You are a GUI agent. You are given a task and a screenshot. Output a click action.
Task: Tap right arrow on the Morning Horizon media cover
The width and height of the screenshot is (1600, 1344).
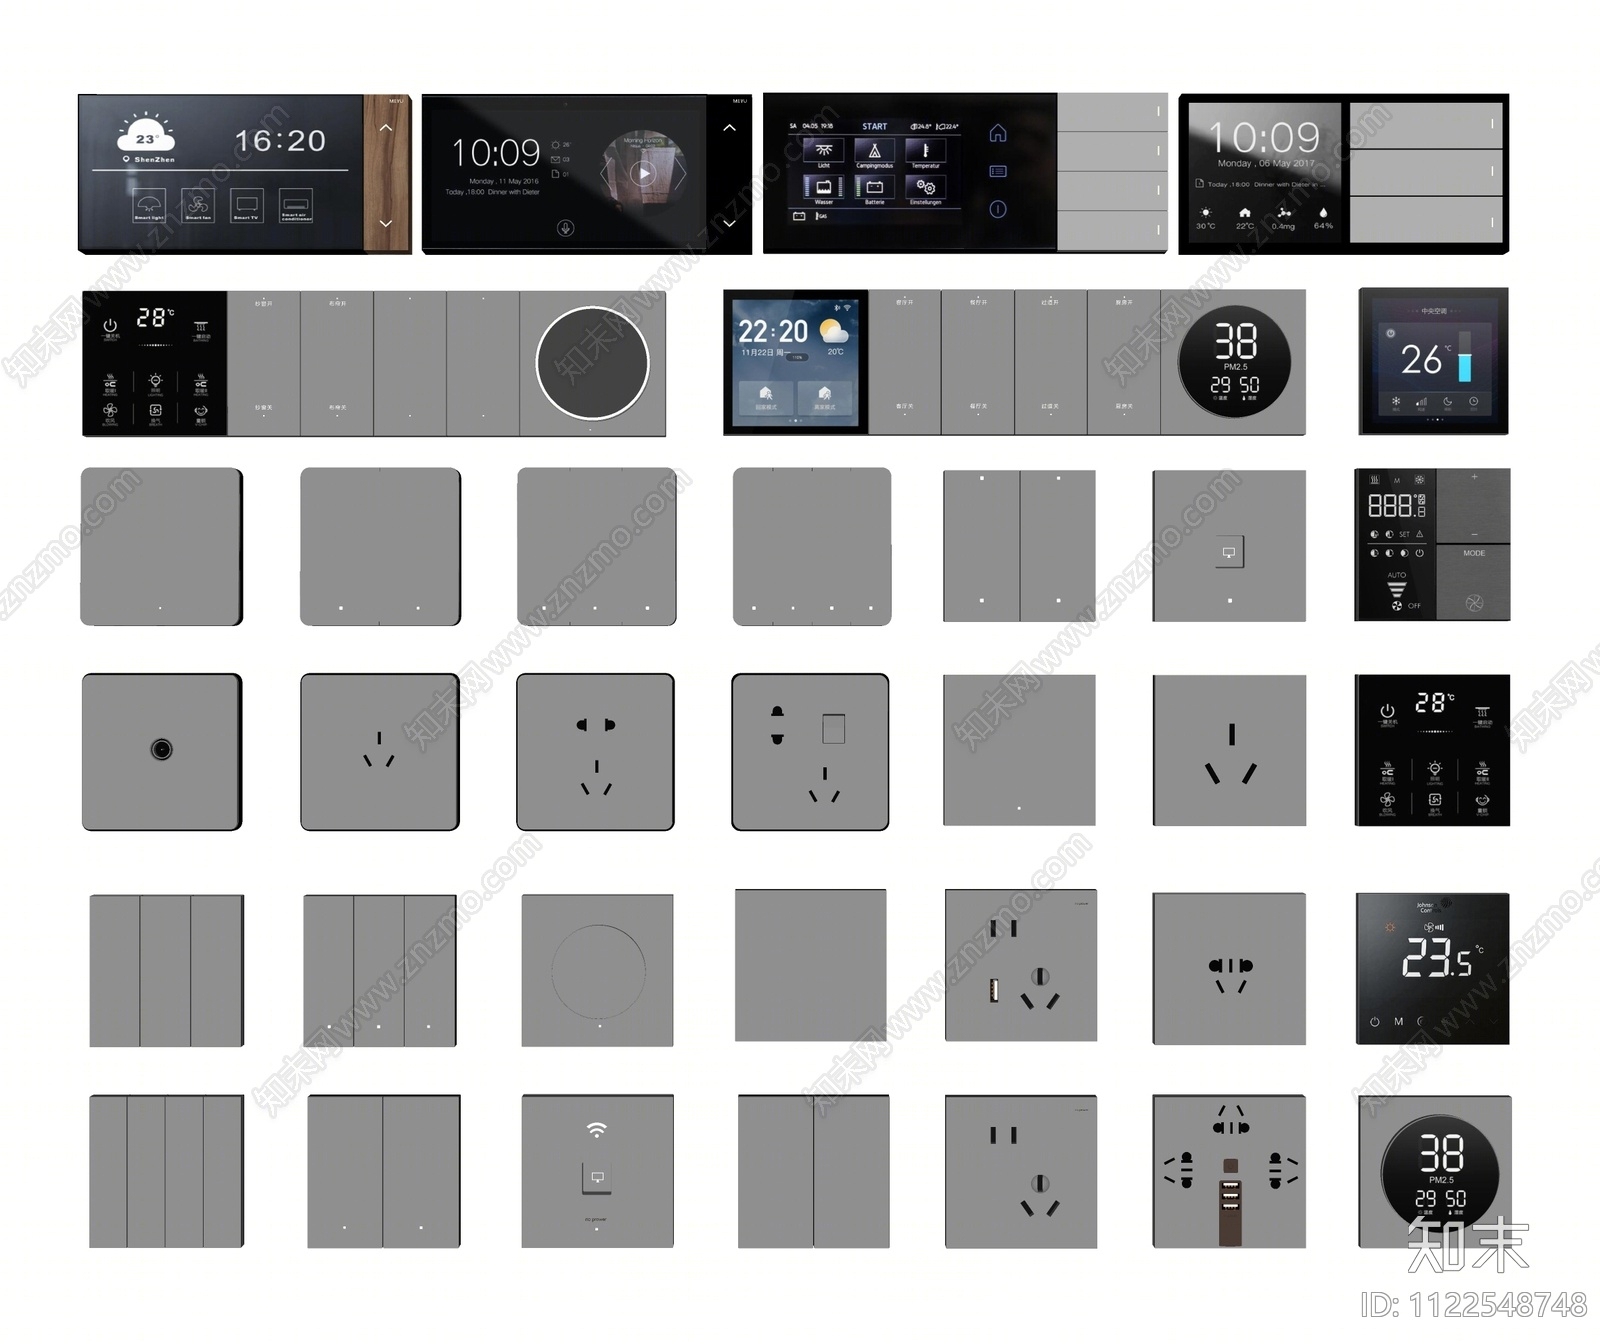pyautogui.click(x=683, y=173)
